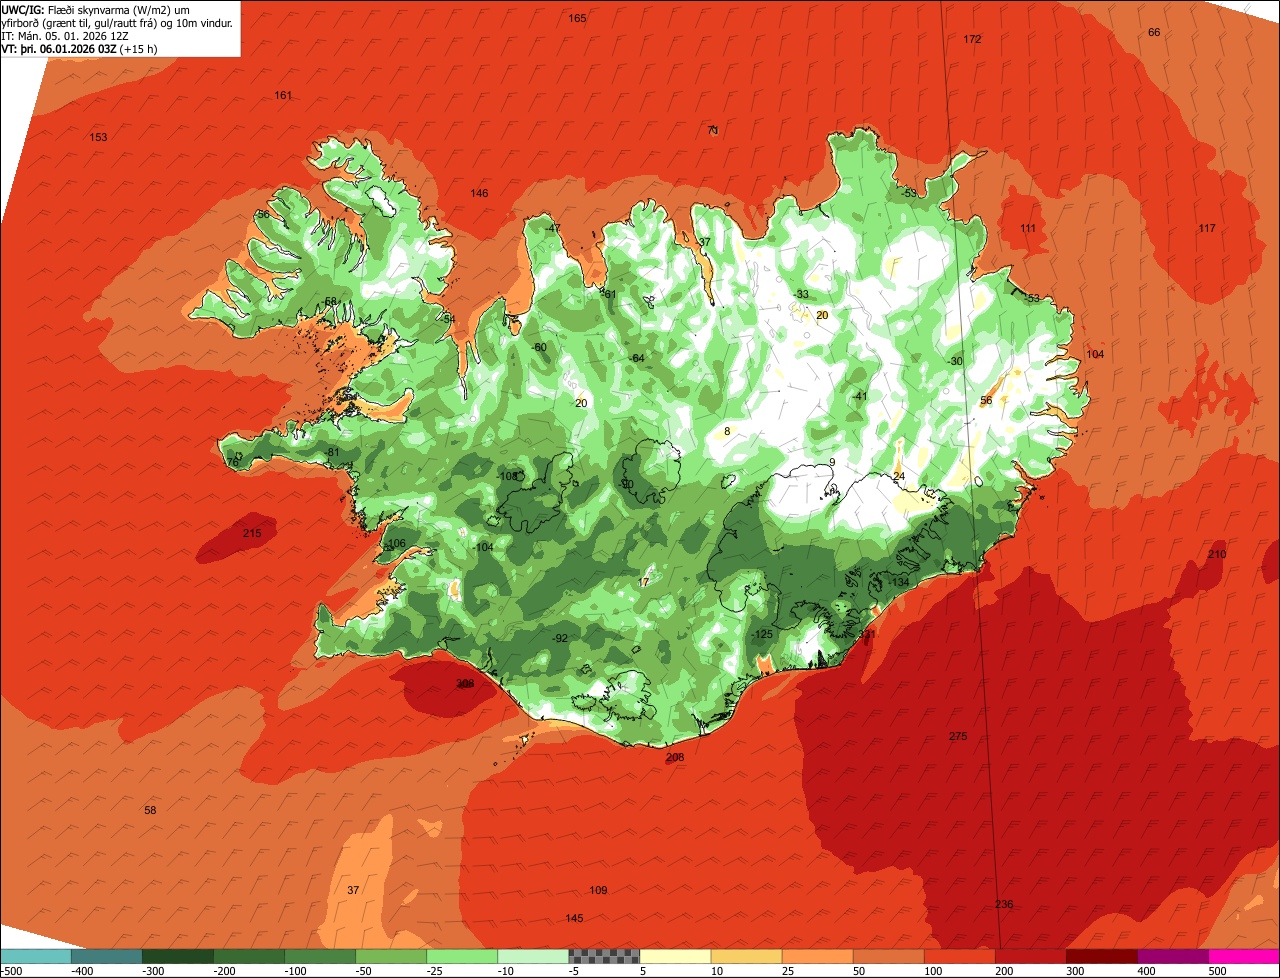Click the flux value 236
Screen dimensions: 1280x978
click(1004, 904)
